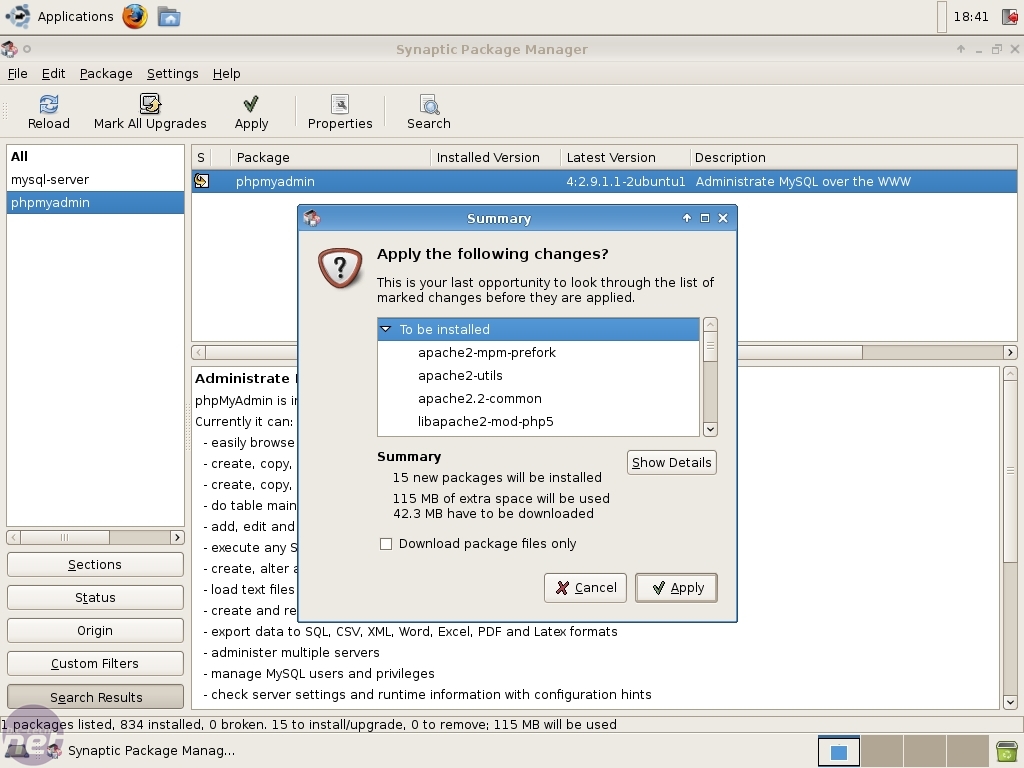Sort by the Installed Version column header
Viewport: 1024px width, 768px height.
coord(496,157)
